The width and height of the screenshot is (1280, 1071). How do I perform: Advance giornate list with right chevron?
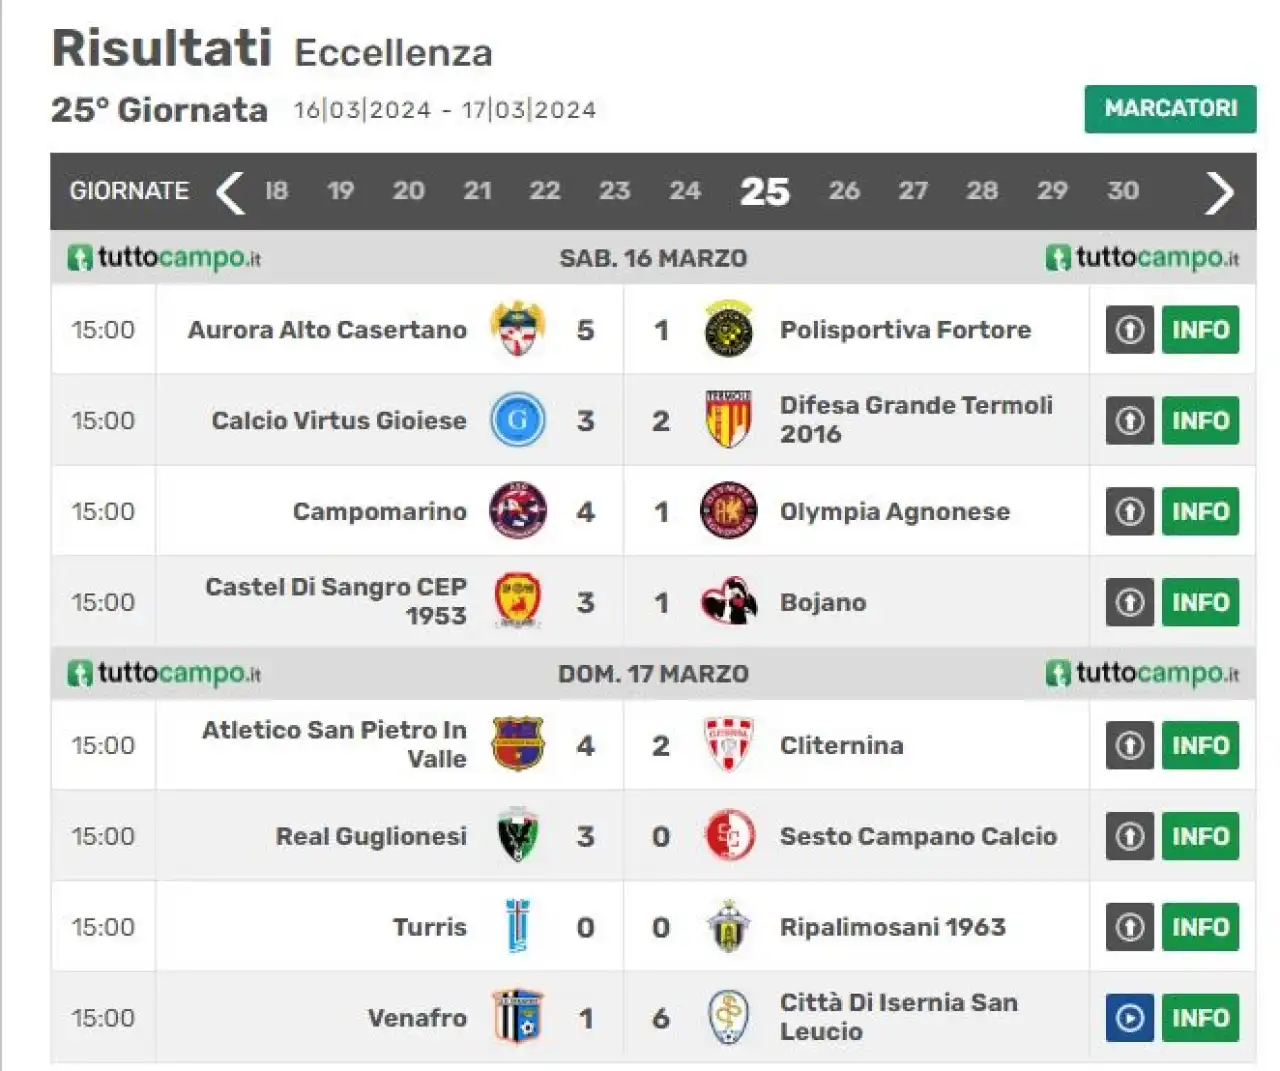pos(1219,192)
